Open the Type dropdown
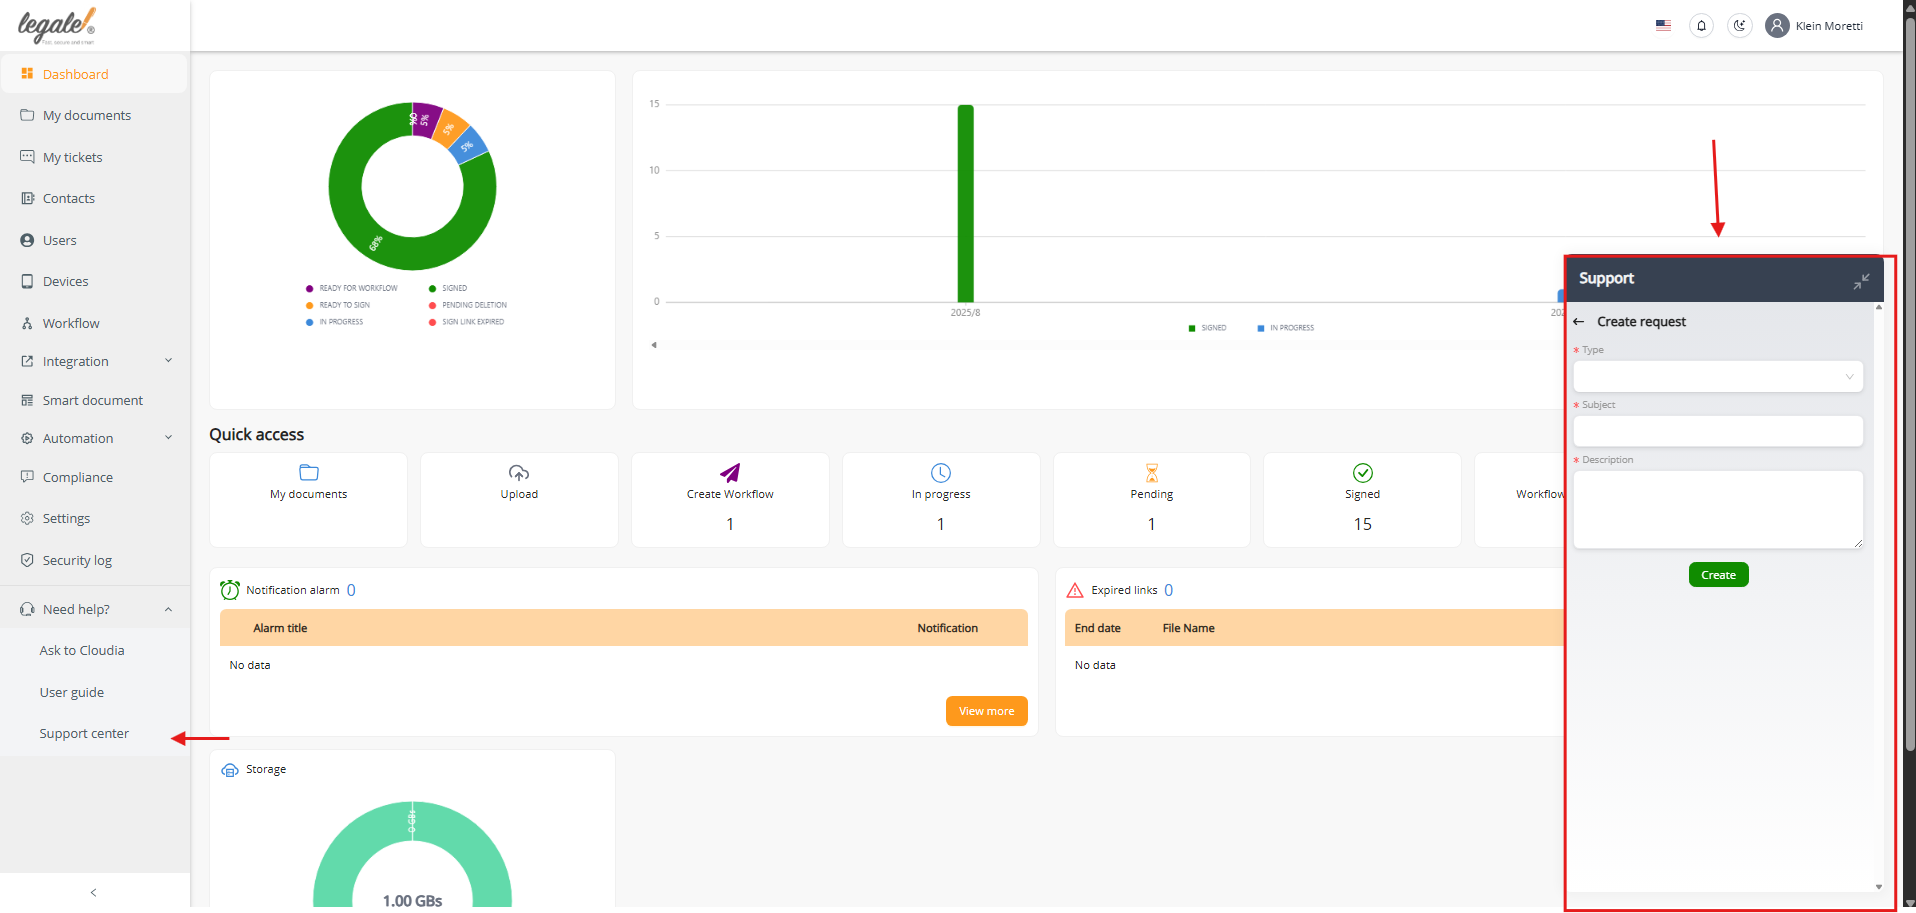The image size is (1916, 913). [x=1718, y=377]
